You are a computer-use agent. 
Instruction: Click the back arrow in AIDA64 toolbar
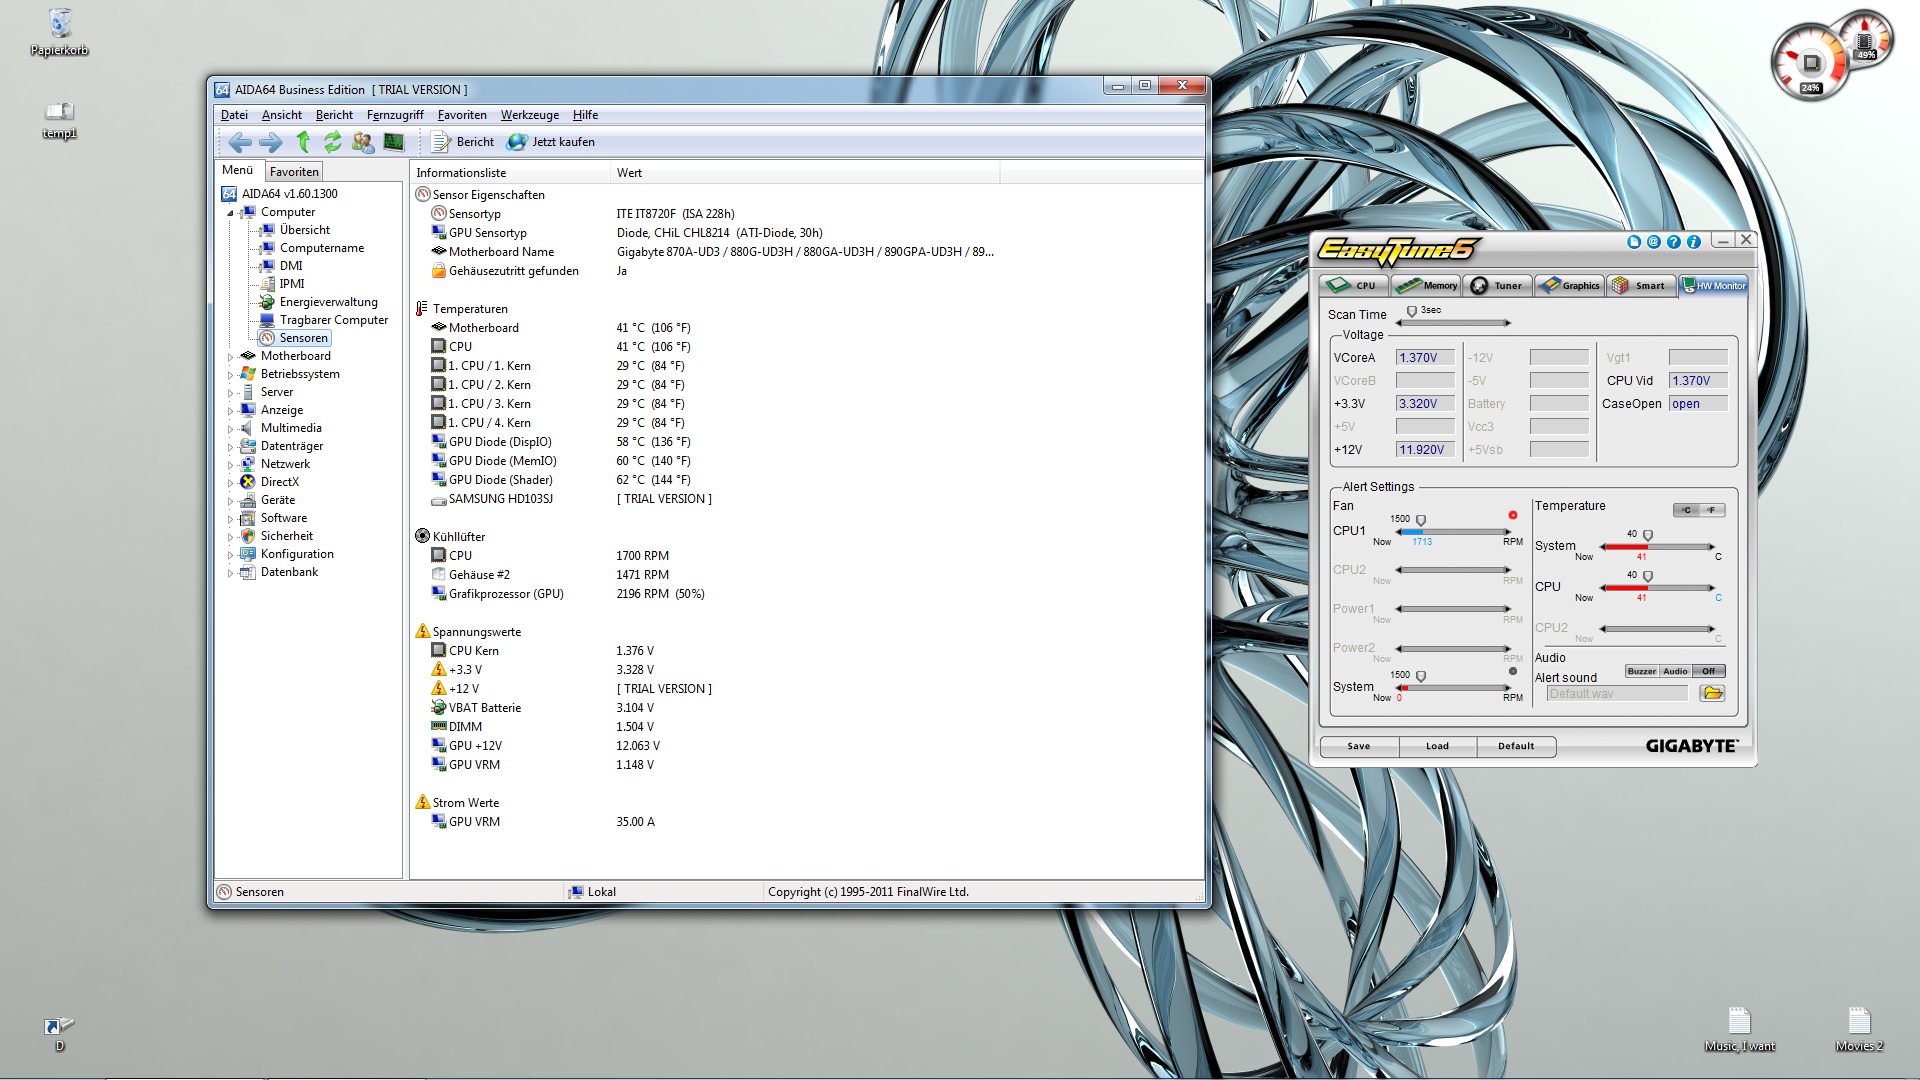[240, 142]
